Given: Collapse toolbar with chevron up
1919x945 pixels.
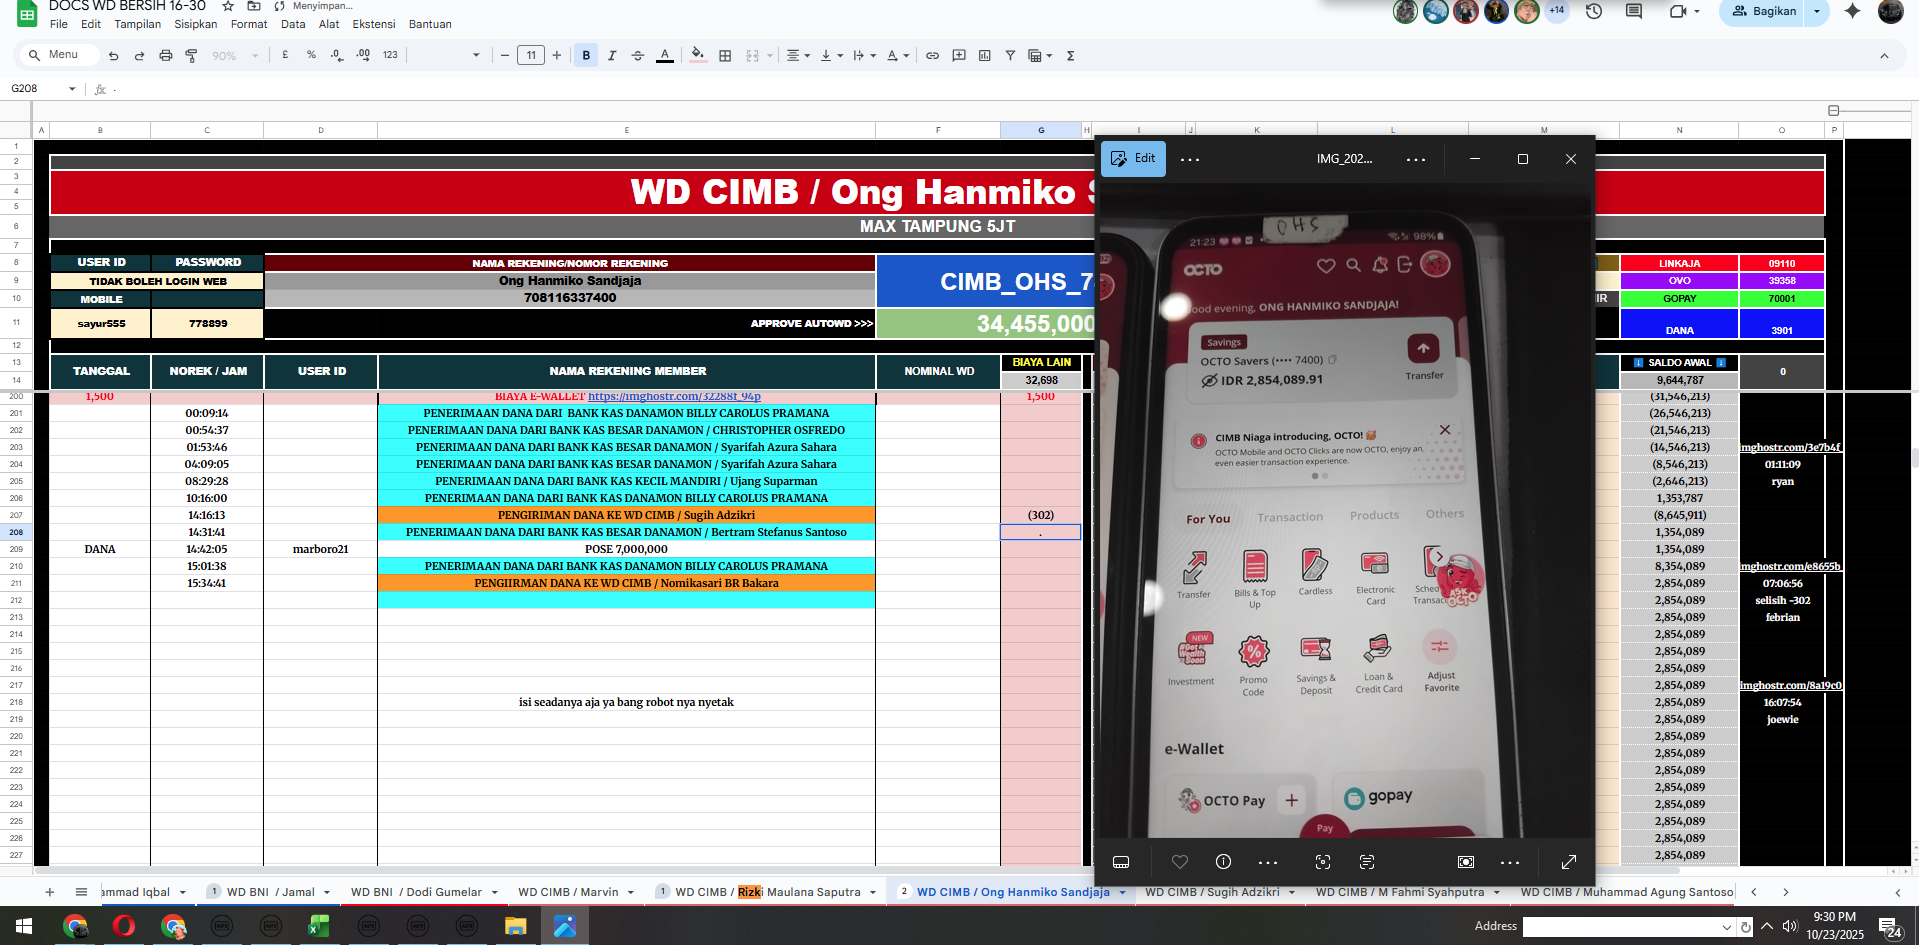Looking at the screenshot, I should (1884, 56).
